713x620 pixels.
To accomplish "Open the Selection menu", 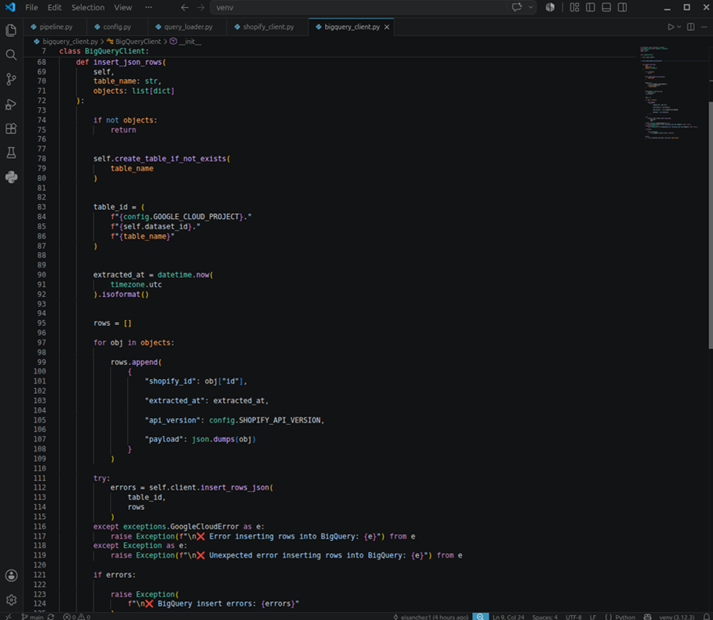I will coord(88,7).
